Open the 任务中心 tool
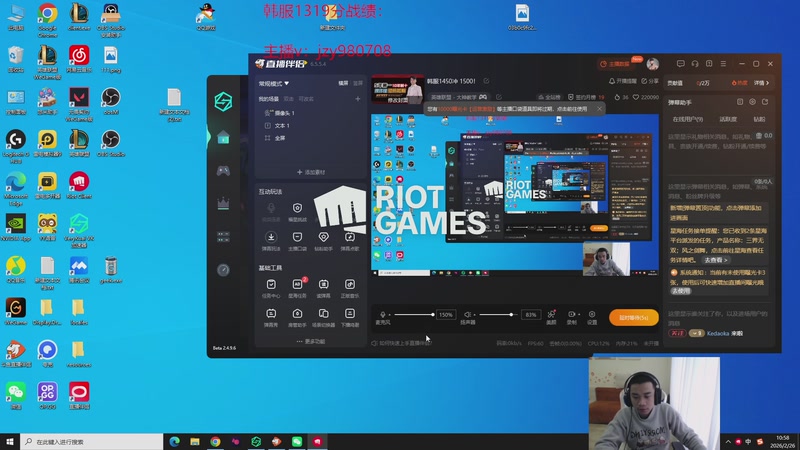Image resolution: width=800 pixels, height=450 pixels. coord(271,288)
